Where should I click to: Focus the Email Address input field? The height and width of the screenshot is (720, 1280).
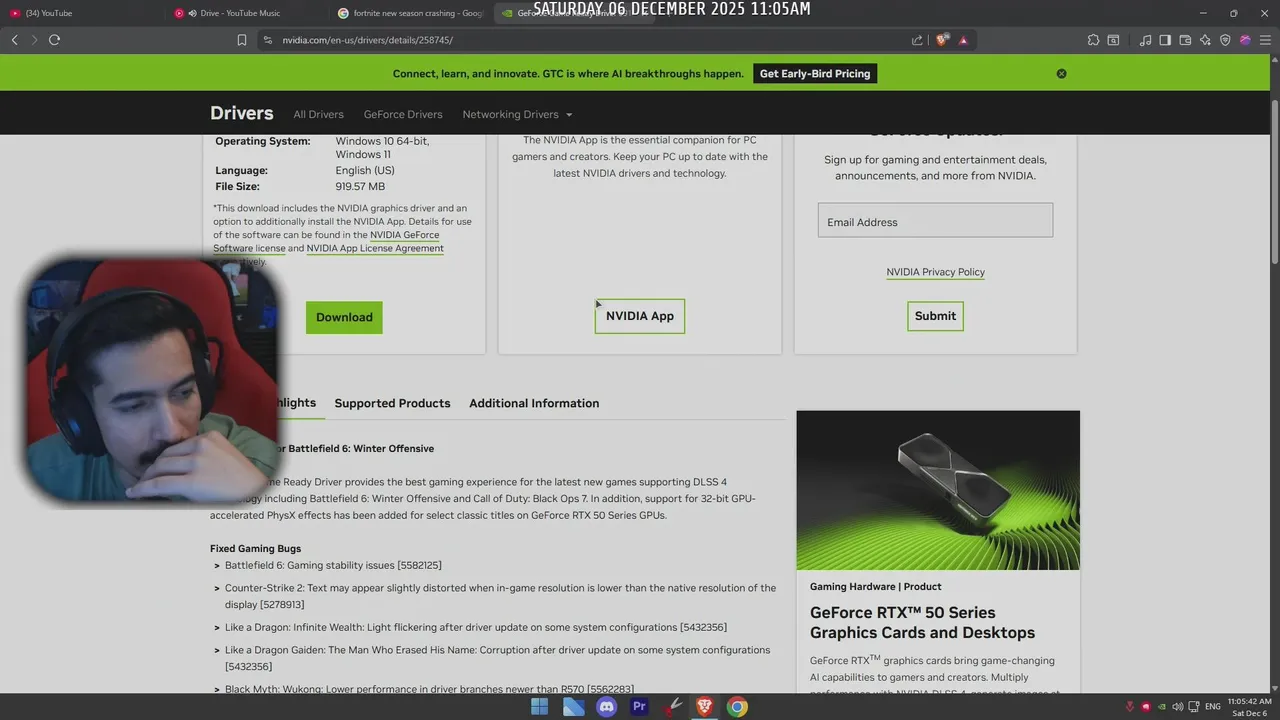(x=935, y=220)
